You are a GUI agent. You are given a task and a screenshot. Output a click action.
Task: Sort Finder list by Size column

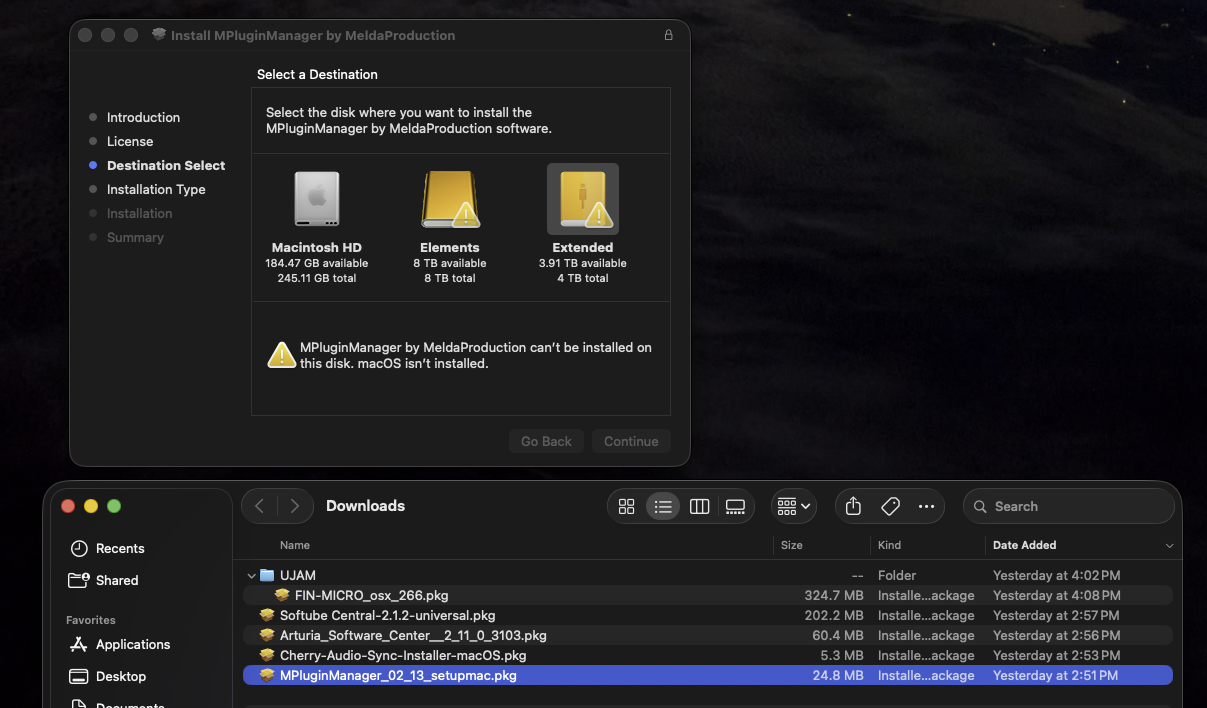pyautogui.click(x=792, y=545)
